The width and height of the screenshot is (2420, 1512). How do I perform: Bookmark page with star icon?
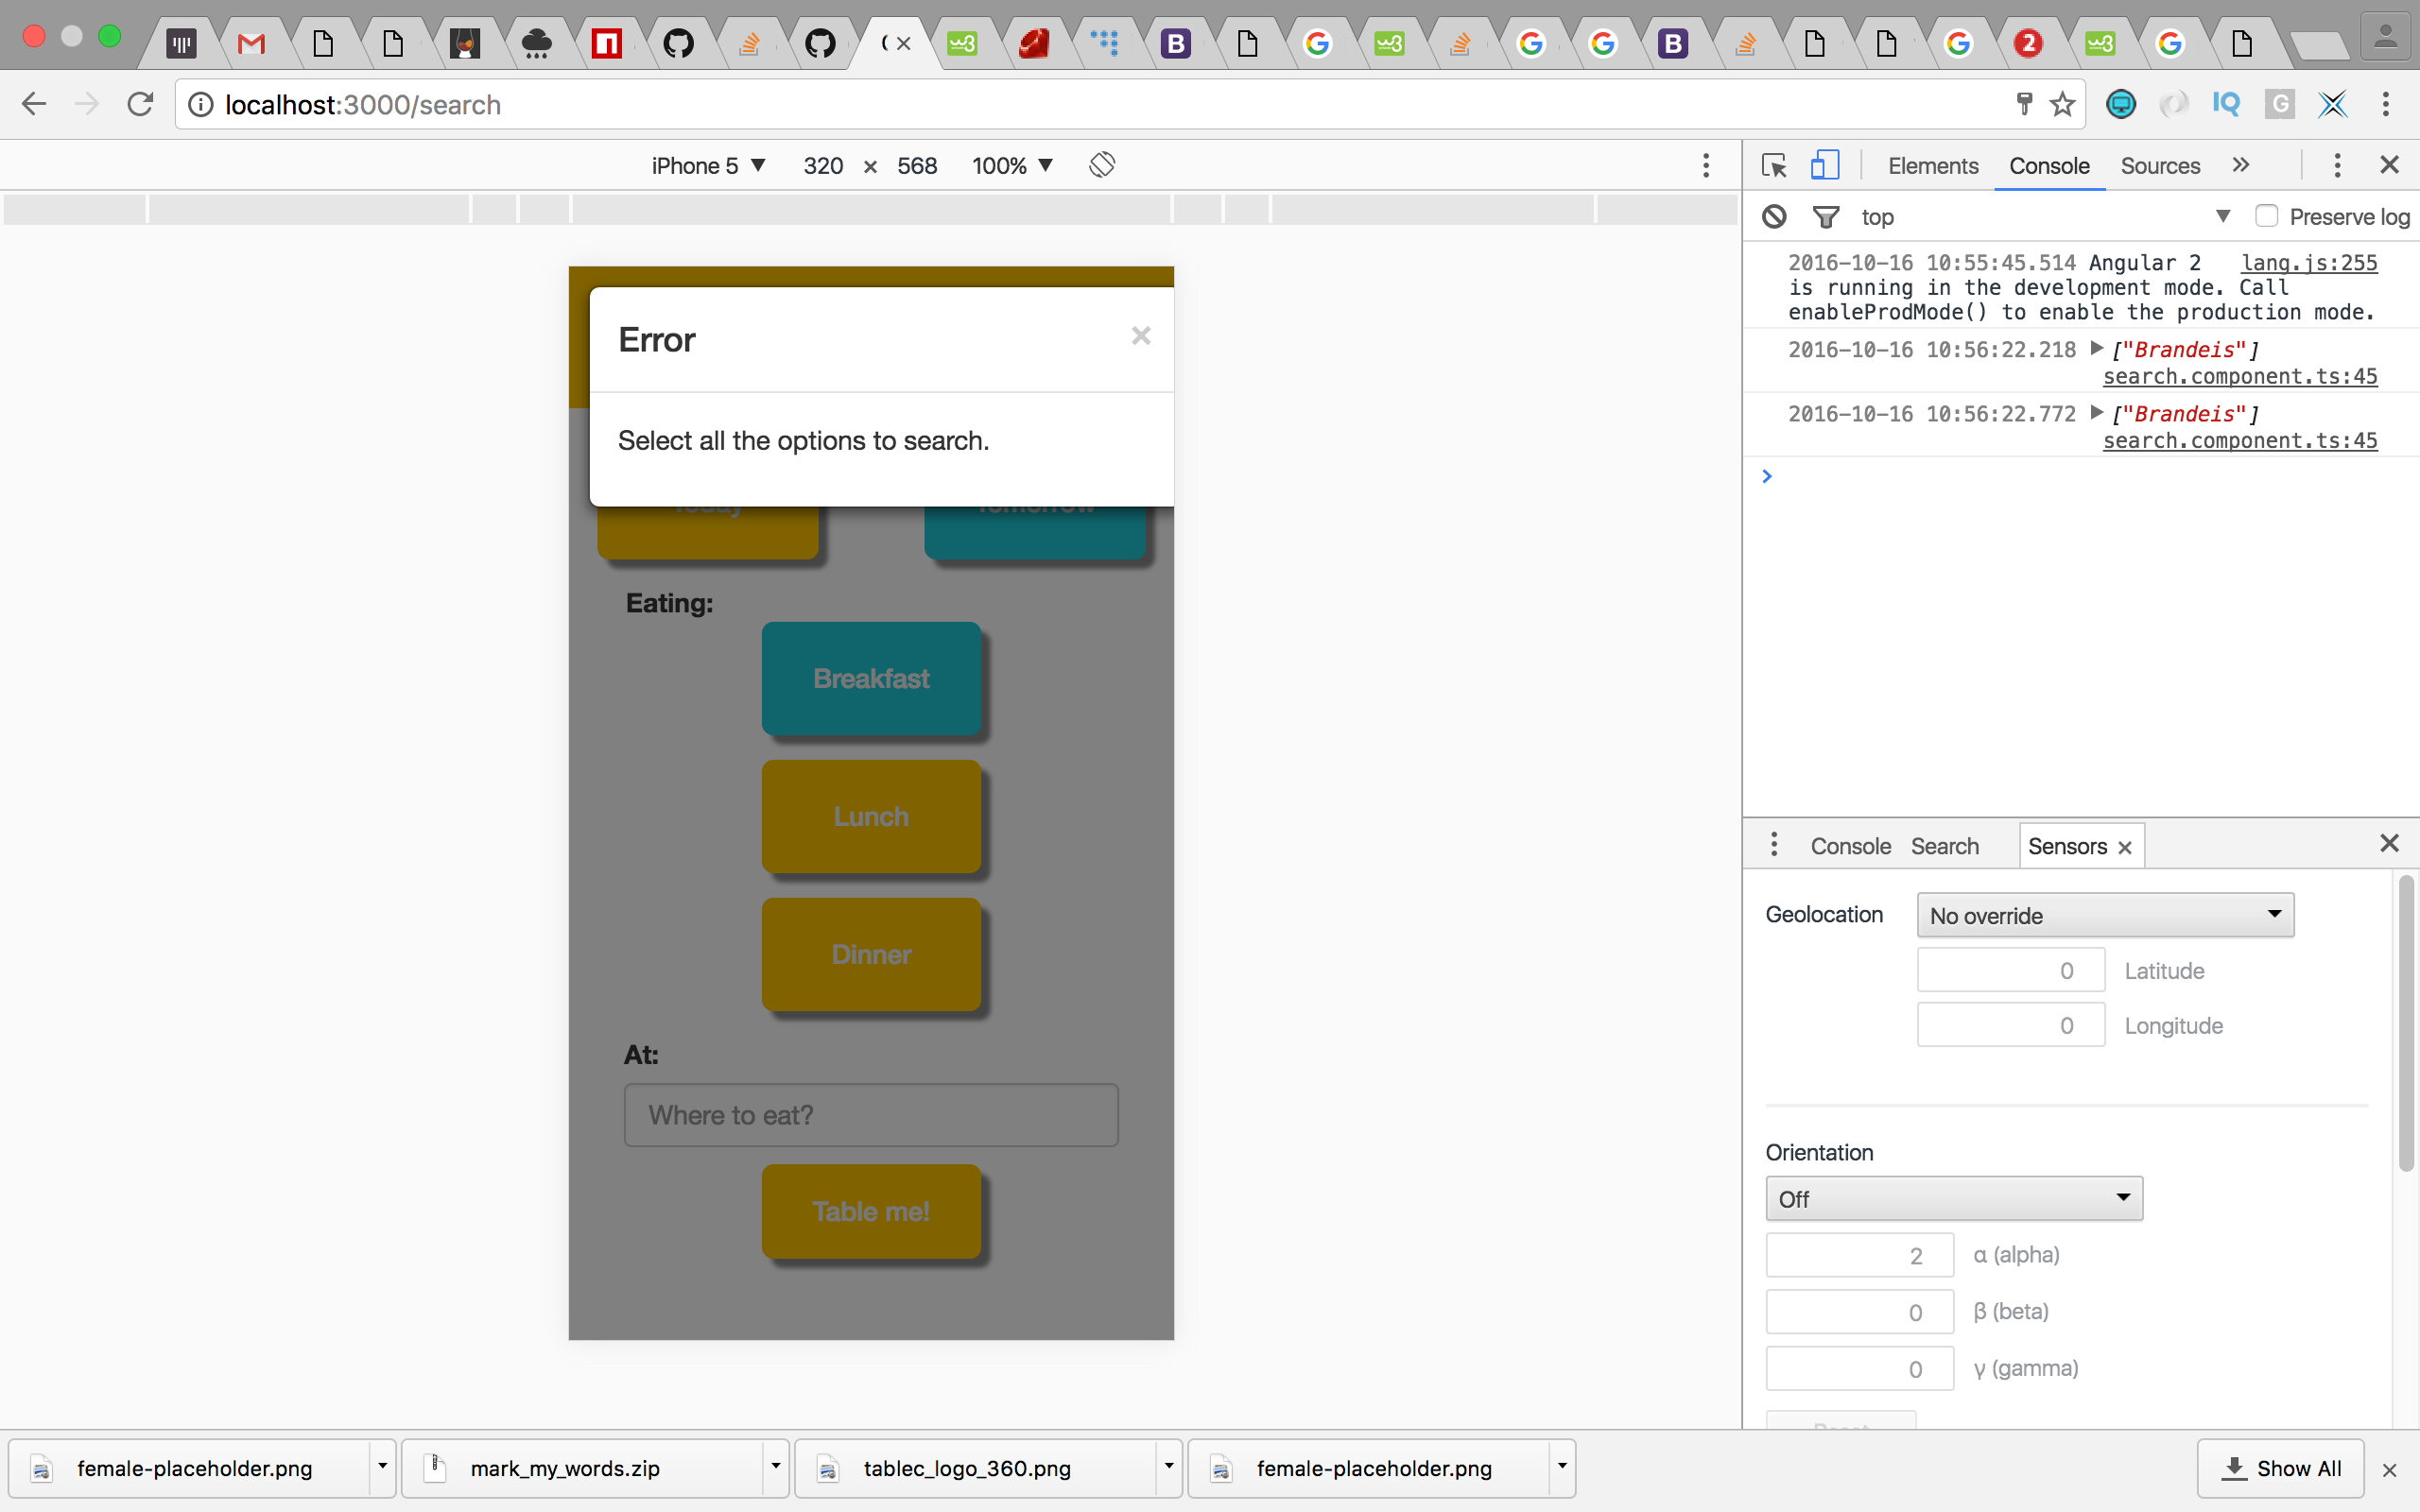(x=2061, y=104)
